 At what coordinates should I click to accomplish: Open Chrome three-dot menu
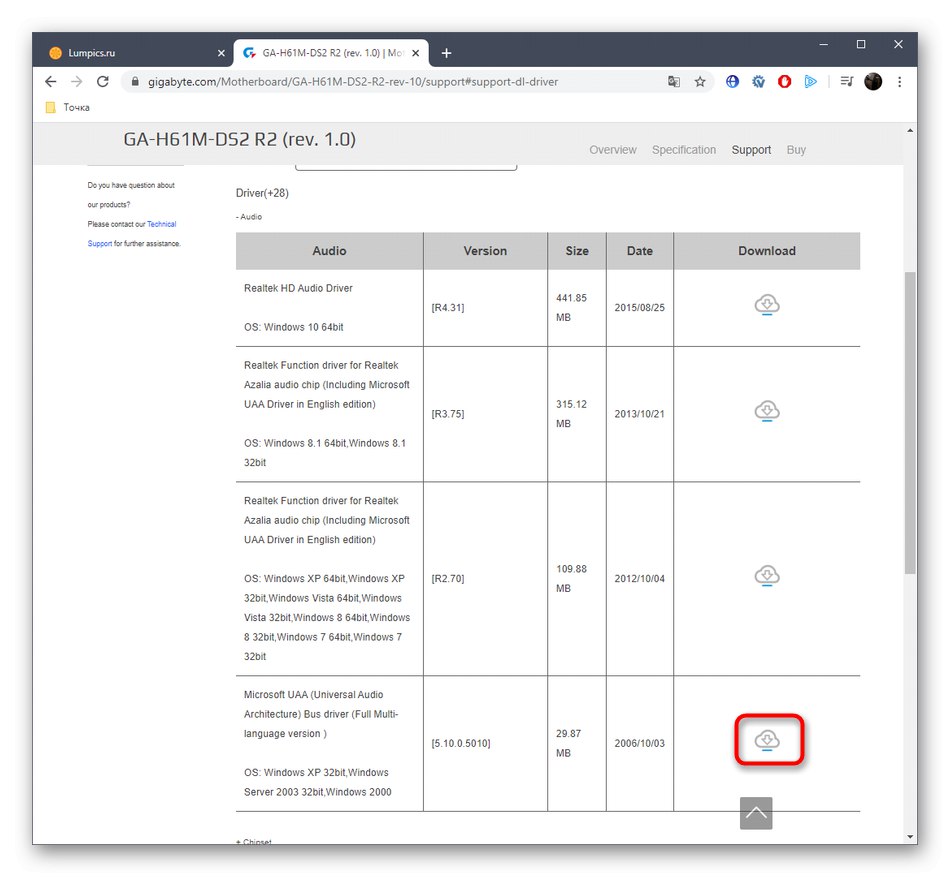pyautogui.click(x=900, y=81)
